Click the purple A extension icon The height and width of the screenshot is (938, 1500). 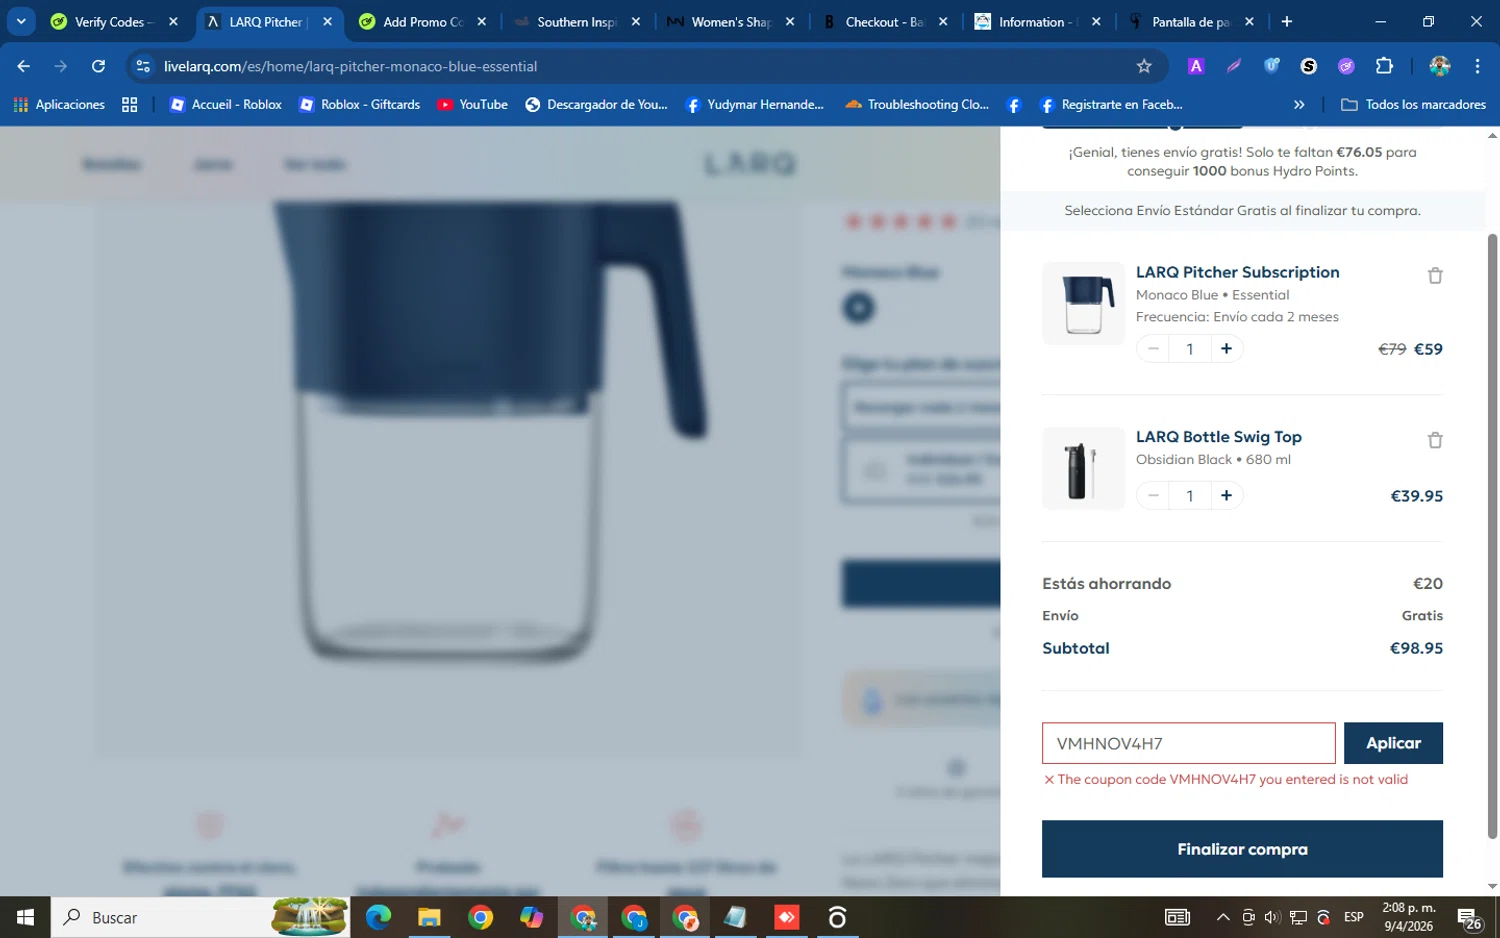1195,66
